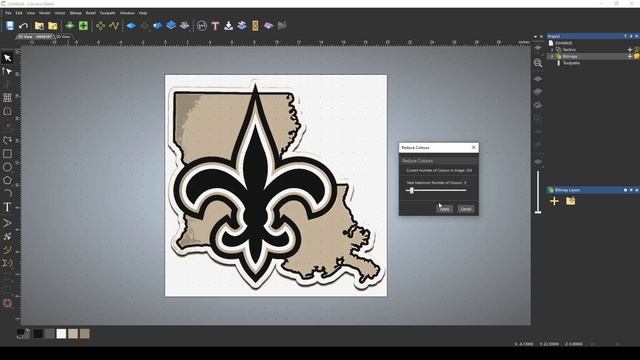Screen dimensions: 640x360
Task: Select the Text tool in left toolbar
Action: pyautogui.click(x=7, y=207)
